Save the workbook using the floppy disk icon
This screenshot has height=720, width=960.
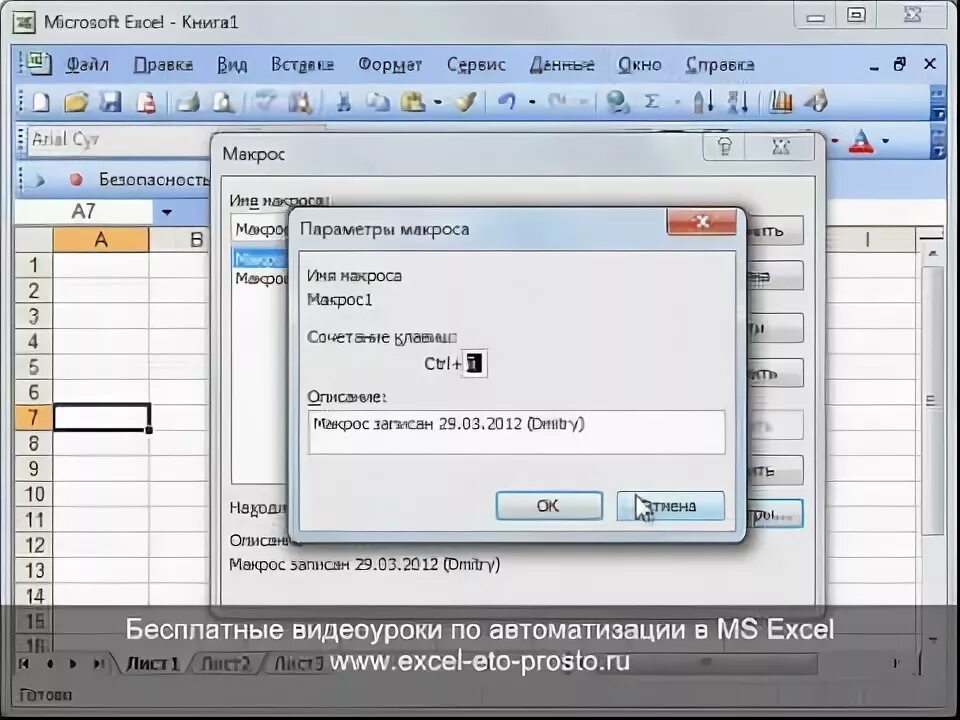(110, 101)
